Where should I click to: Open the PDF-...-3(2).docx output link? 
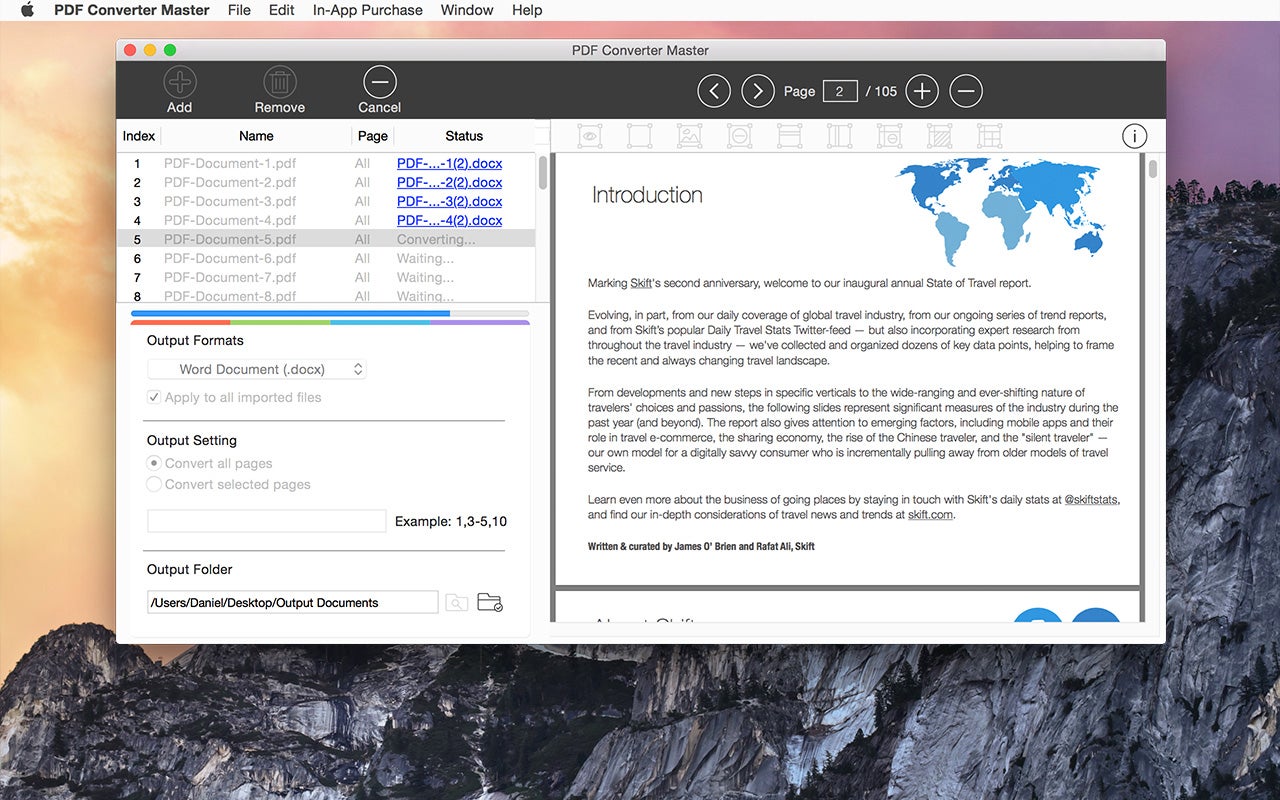pos(449,201)
